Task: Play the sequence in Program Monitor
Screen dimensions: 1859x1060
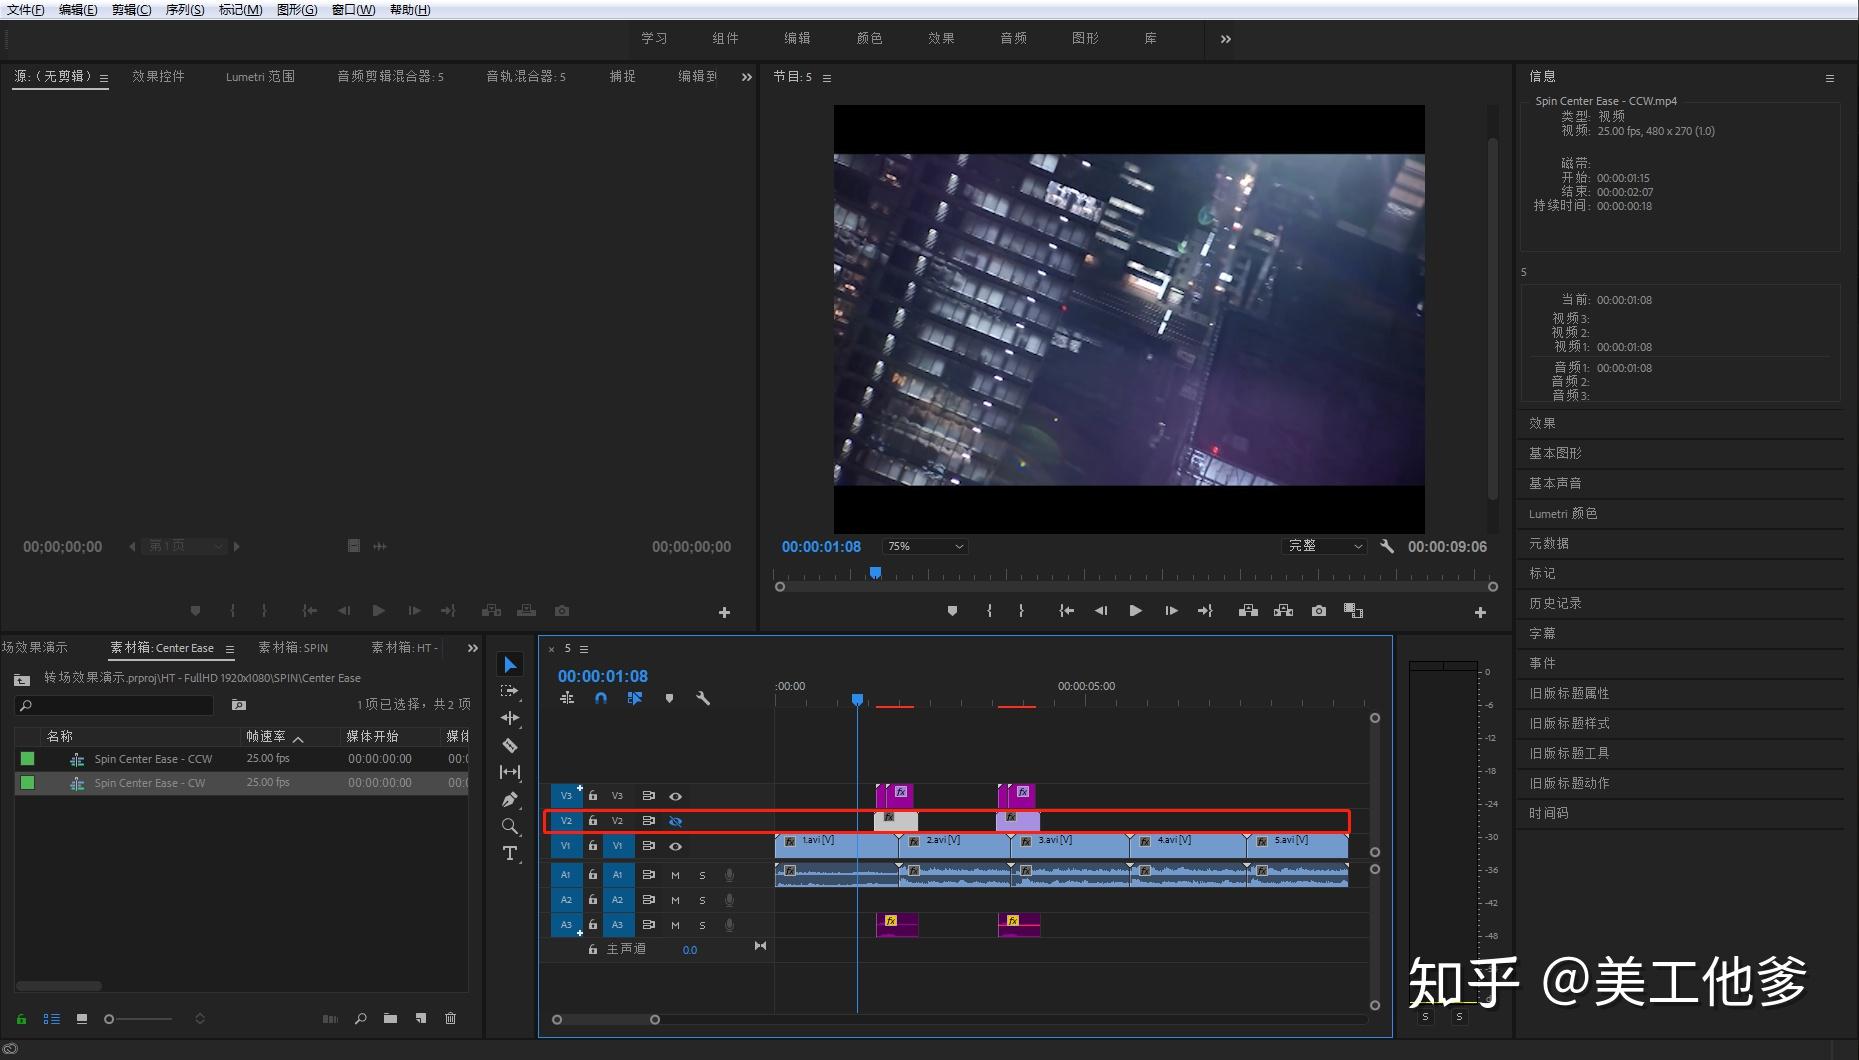Action: (1135, 611)
